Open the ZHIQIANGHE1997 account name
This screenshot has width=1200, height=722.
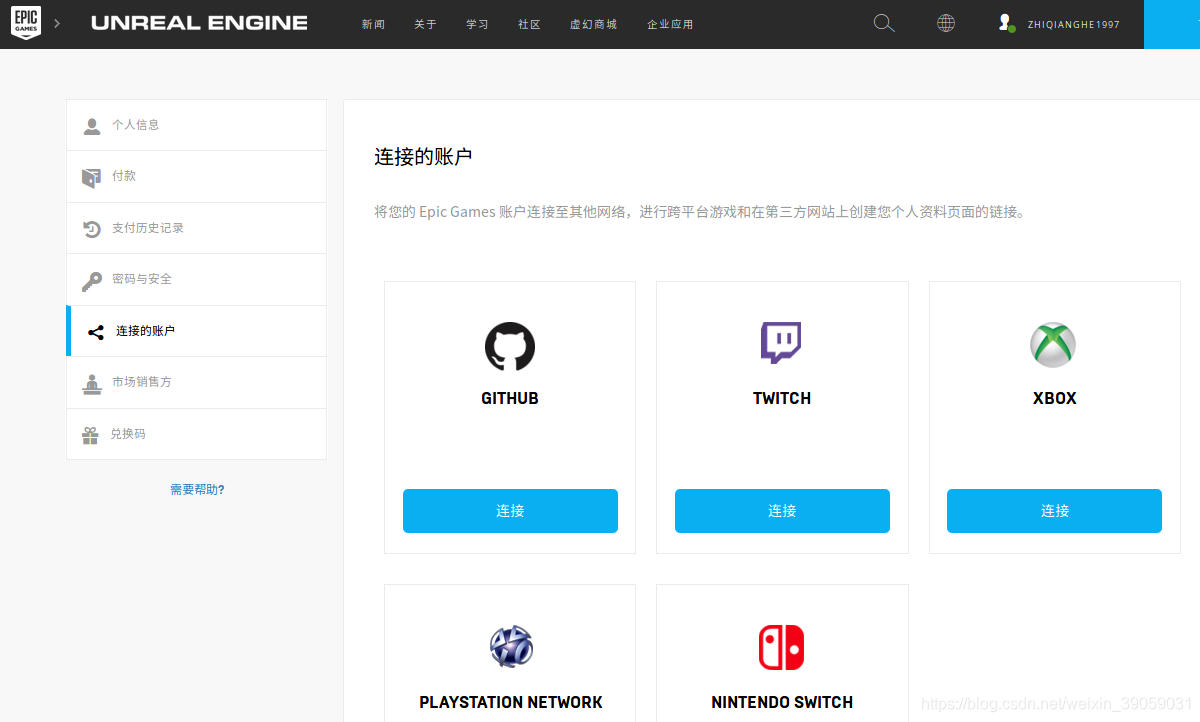pyautogui.click(x=1073, y=24)
